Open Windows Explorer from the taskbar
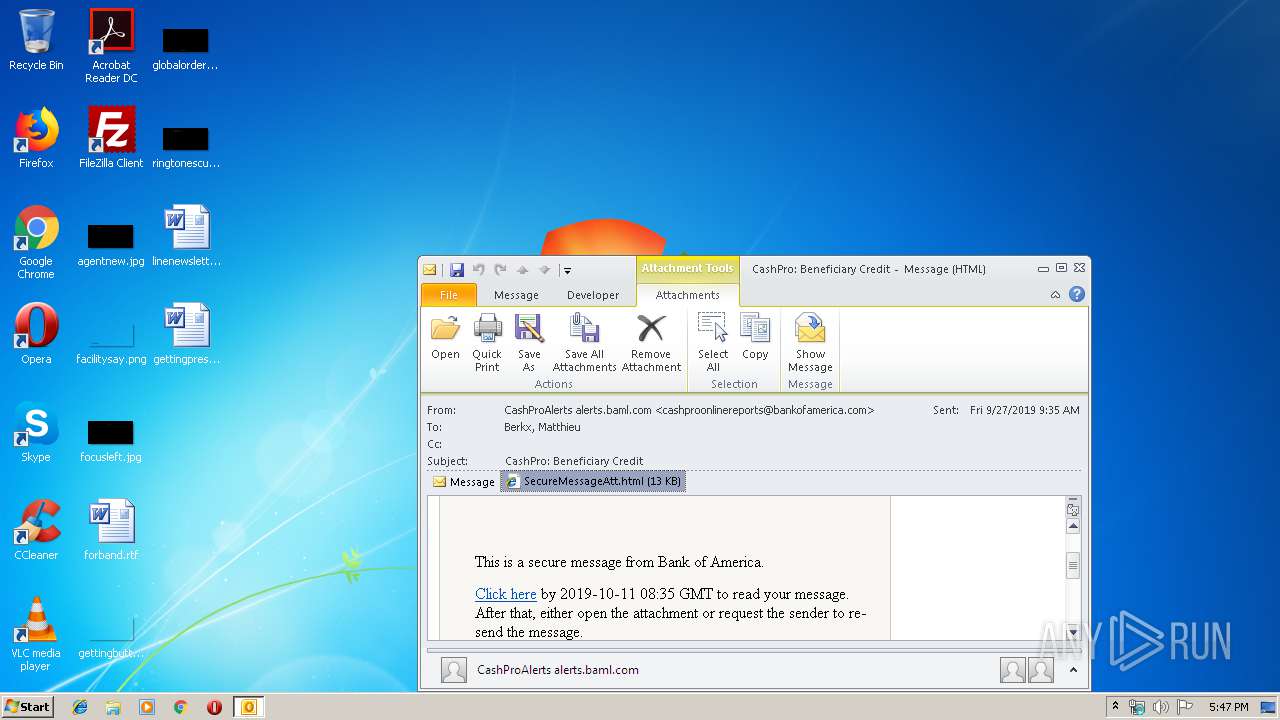The image size is (1280, 720). click(x=113, y=707)
